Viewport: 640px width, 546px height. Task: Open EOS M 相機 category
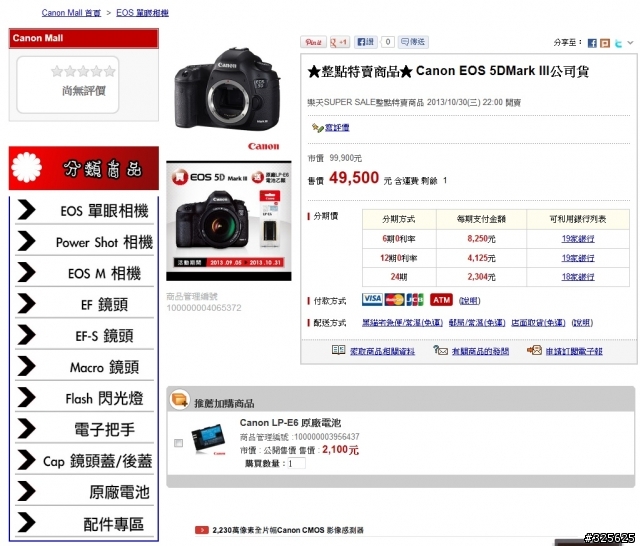[x=84, y=273]
